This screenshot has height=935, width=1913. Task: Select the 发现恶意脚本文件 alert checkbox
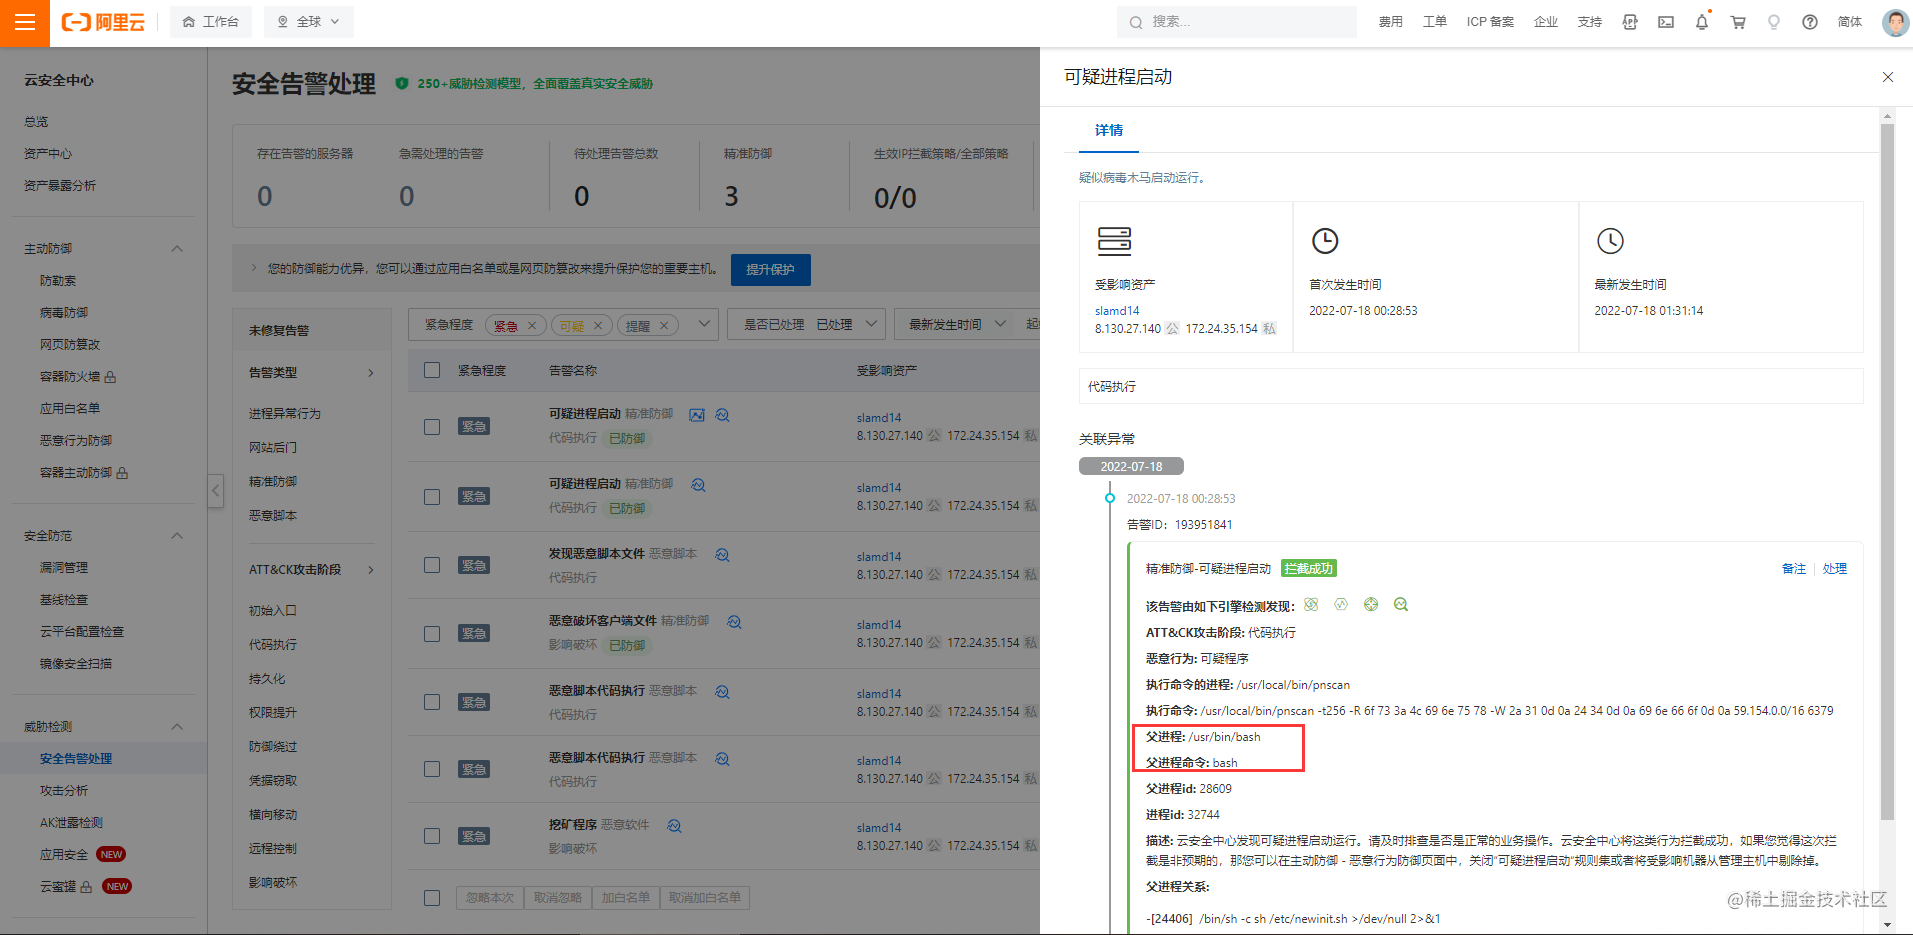(x=432, y=565)
